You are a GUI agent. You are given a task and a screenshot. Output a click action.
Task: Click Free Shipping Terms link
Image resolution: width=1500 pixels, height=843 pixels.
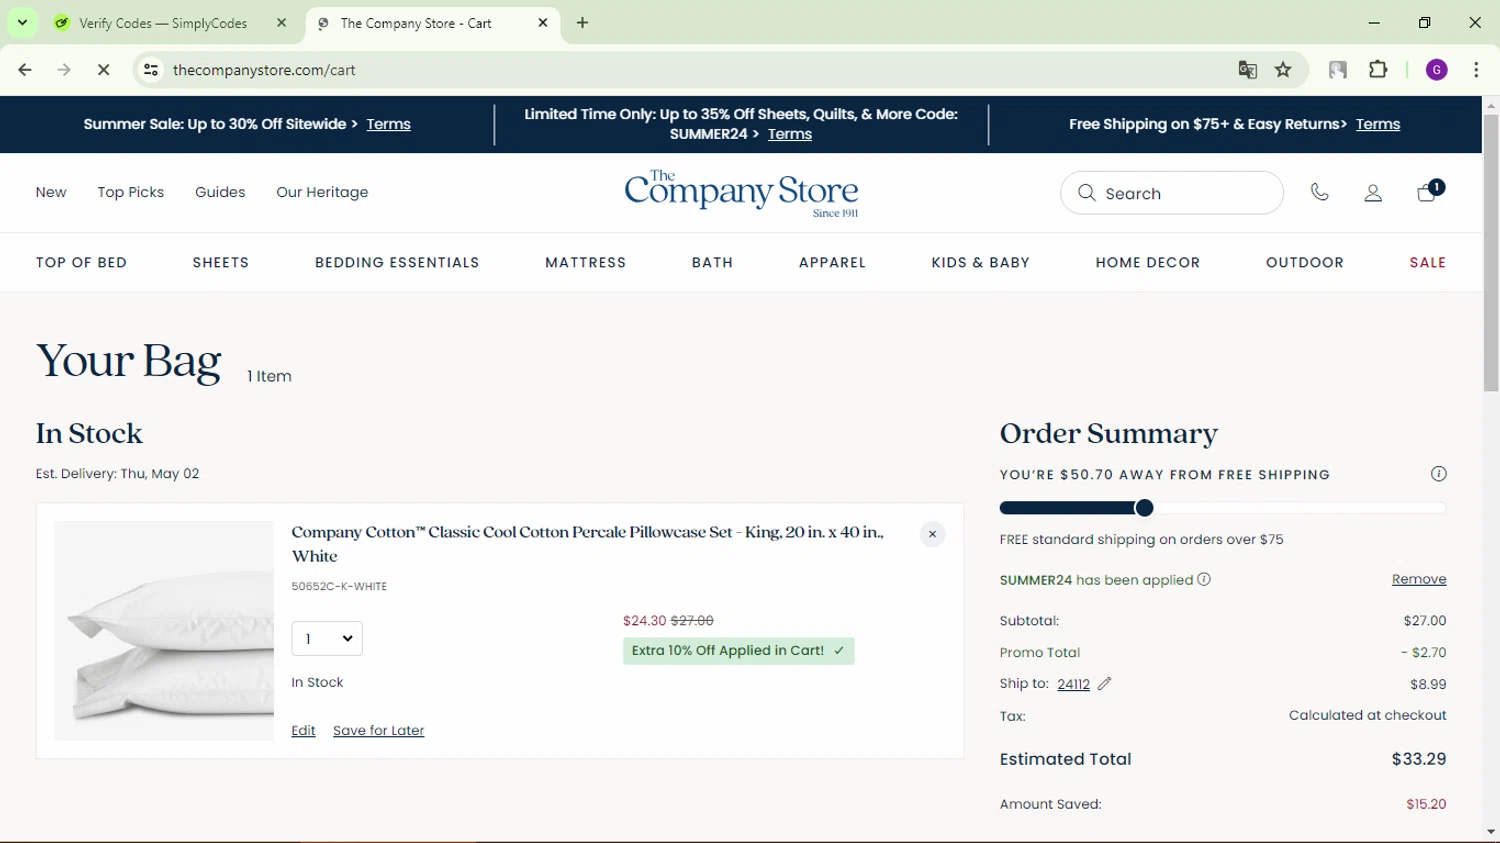point(1378,124)
